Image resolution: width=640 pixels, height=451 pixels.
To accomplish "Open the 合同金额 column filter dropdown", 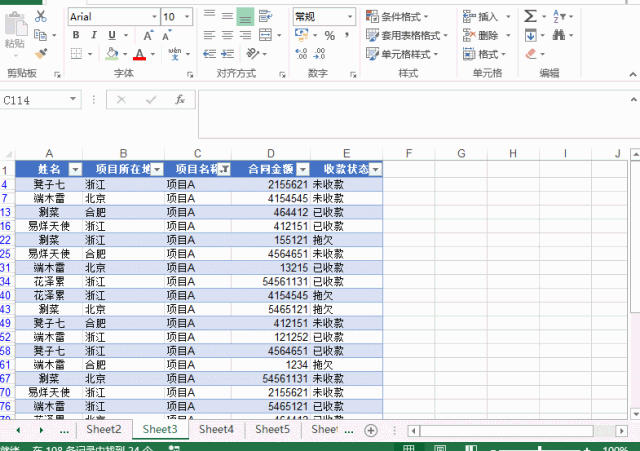I will [x=303, y=169].
